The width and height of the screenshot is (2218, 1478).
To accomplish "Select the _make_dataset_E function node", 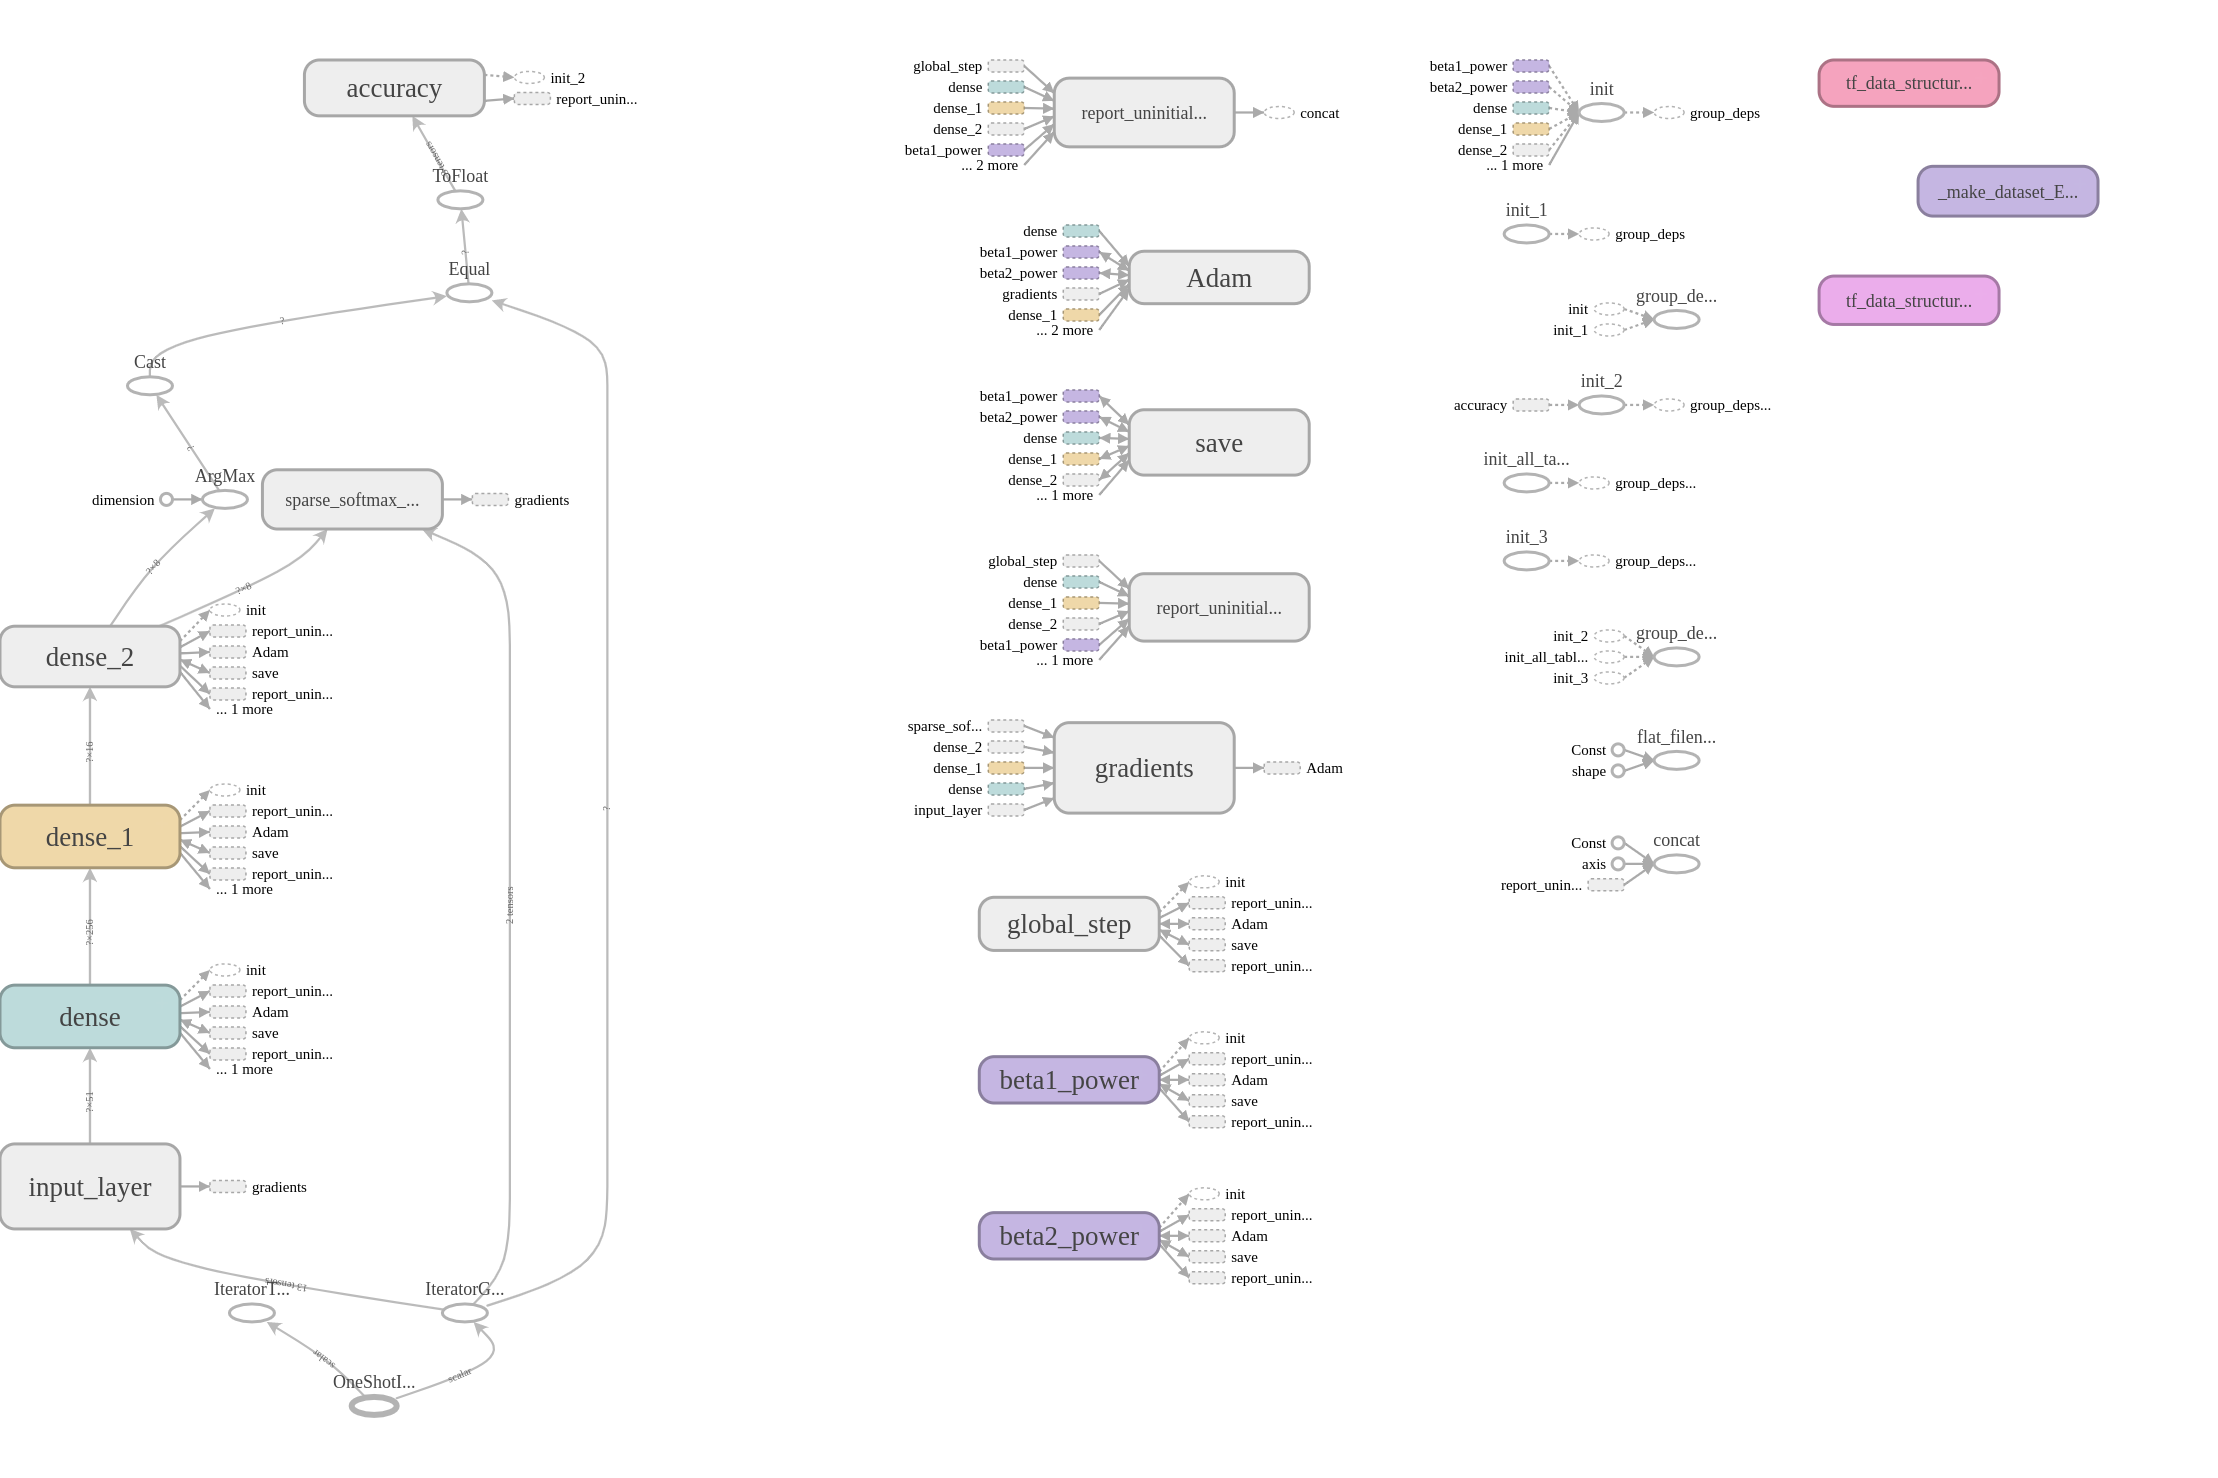I will pos(2007,192).
